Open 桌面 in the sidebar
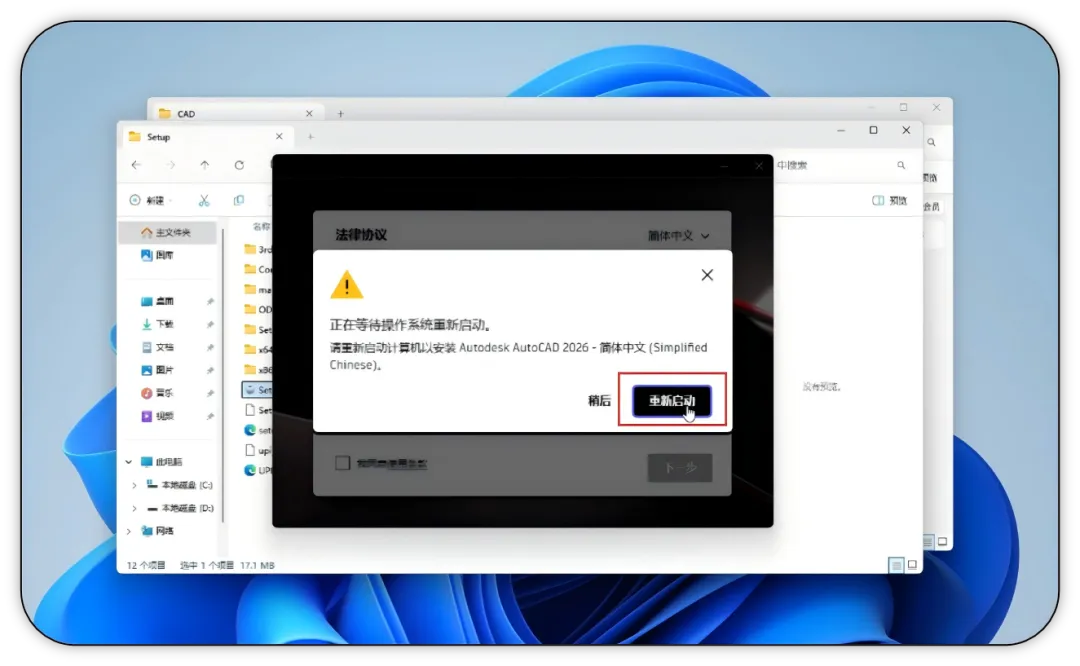 pos(158,302)
